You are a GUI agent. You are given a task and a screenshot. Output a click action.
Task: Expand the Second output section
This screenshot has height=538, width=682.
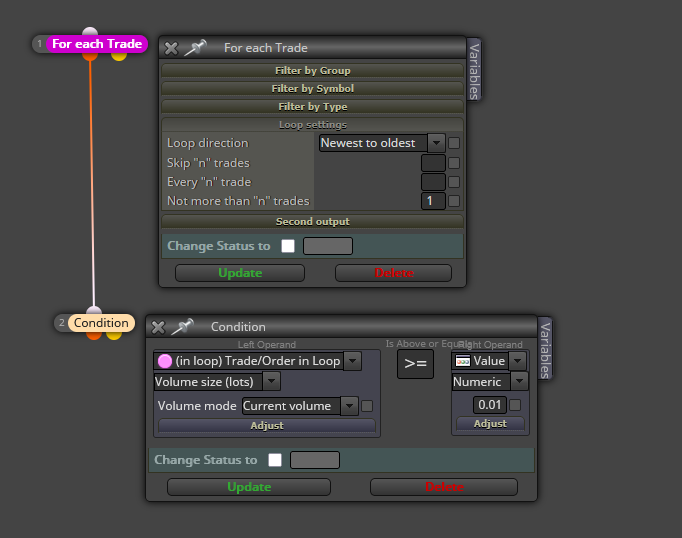(x=312, y=222)
